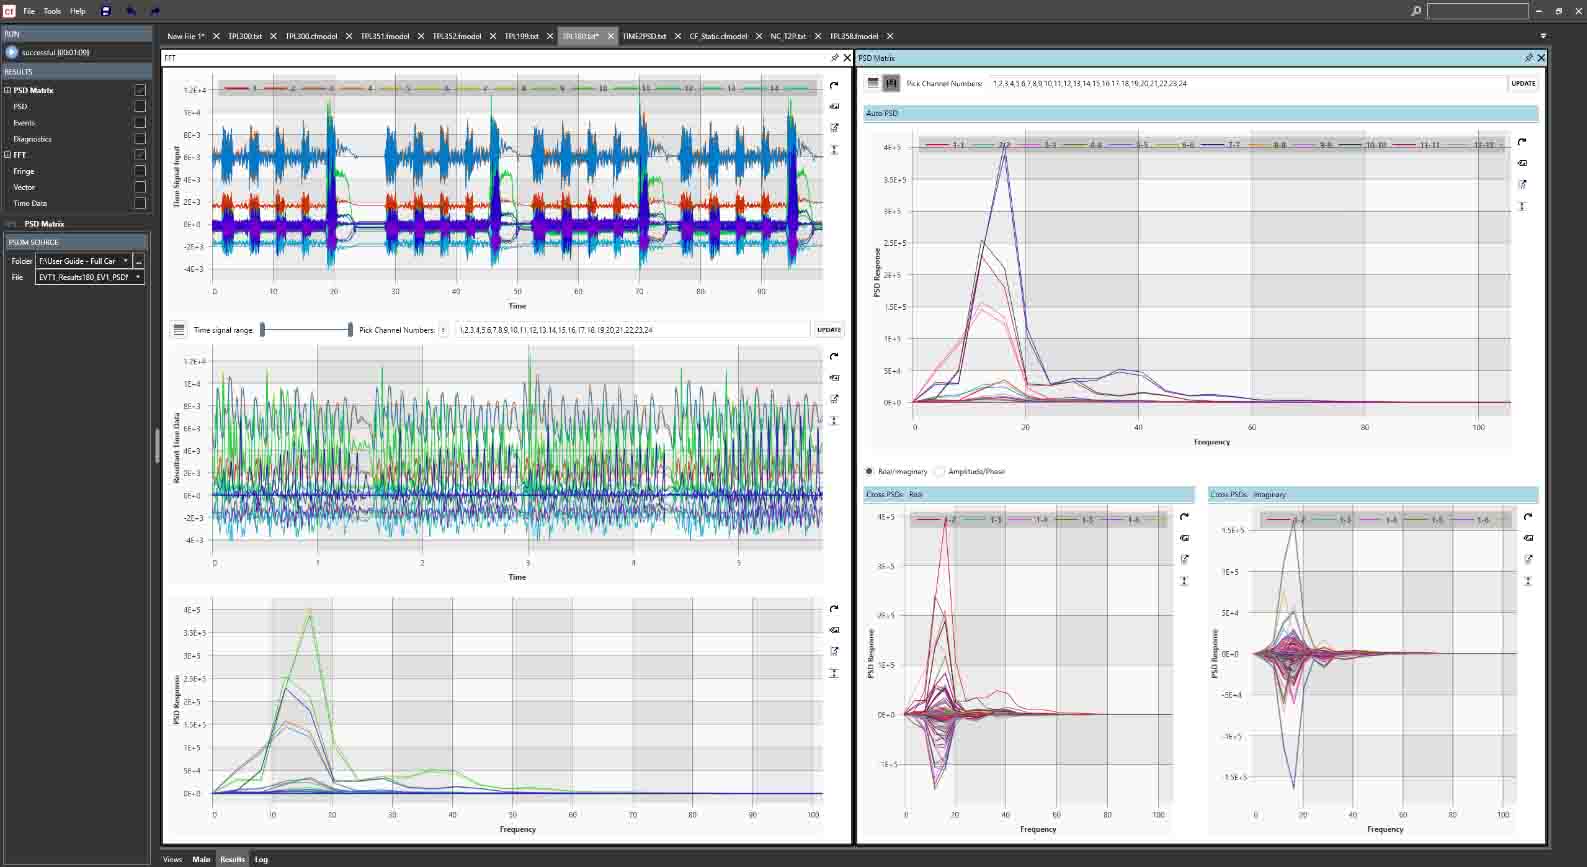The width and height of the screenshot is (1587, 867).
Task: Close the FFT panel
Action: (847, 58)
